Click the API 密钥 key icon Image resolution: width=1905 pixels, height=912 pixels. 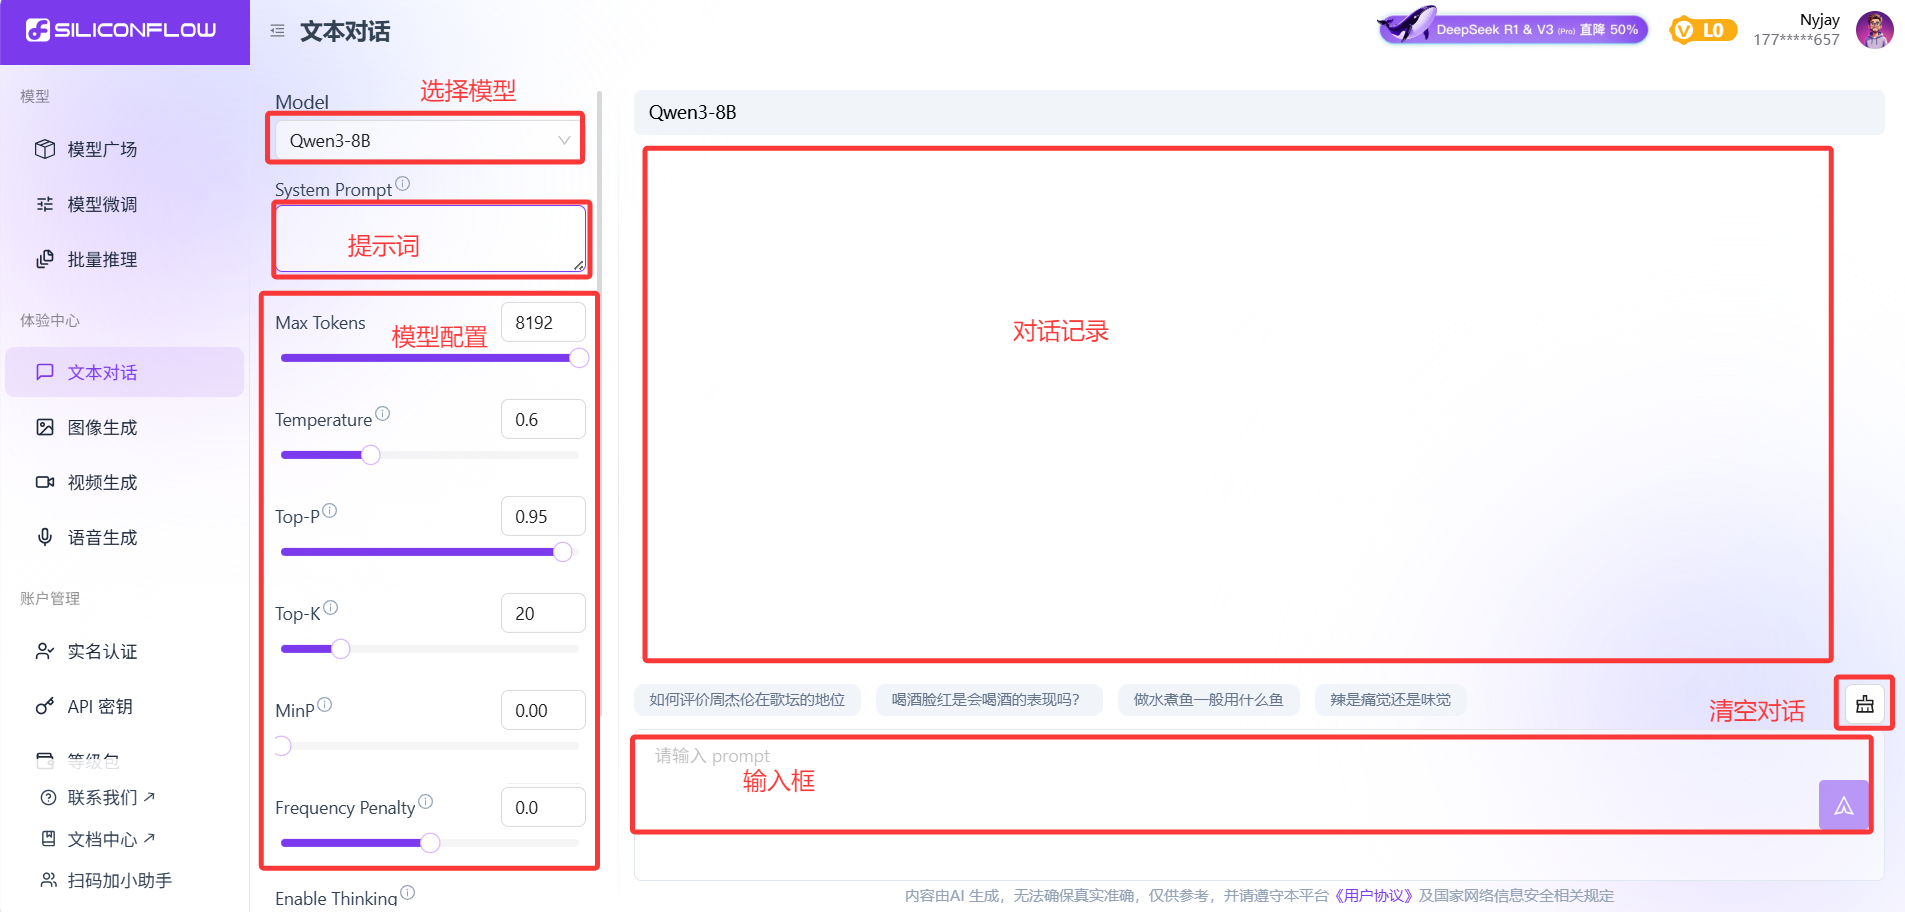[45, 706]
